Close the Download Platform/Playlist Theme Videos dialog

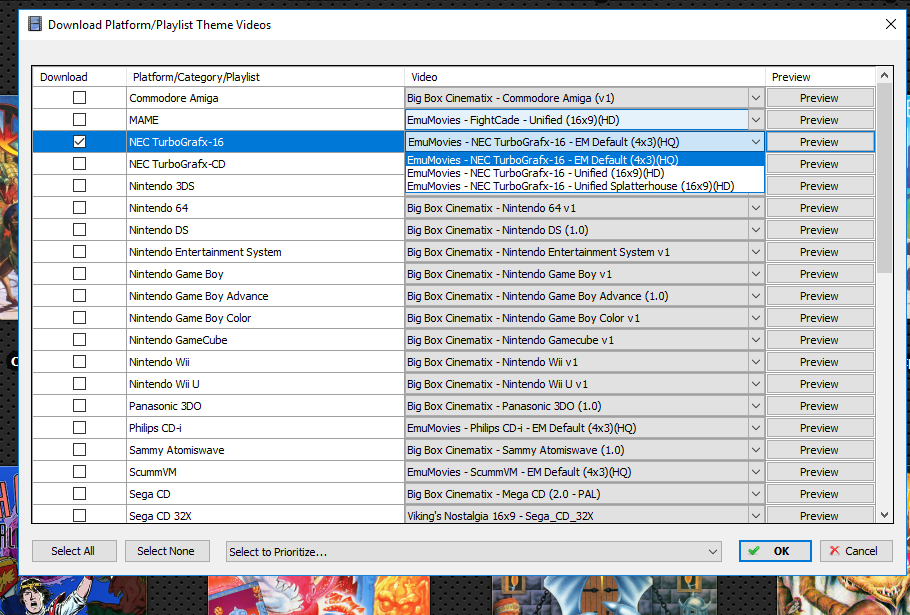[x=891, y=24]
